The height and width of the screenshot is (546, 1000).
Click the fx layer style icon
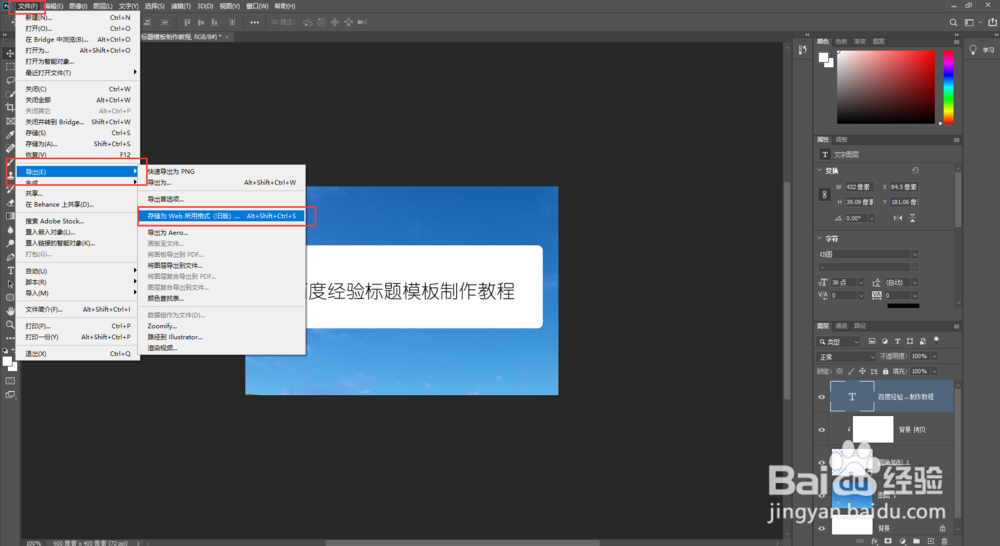click(x=874, y=541)
